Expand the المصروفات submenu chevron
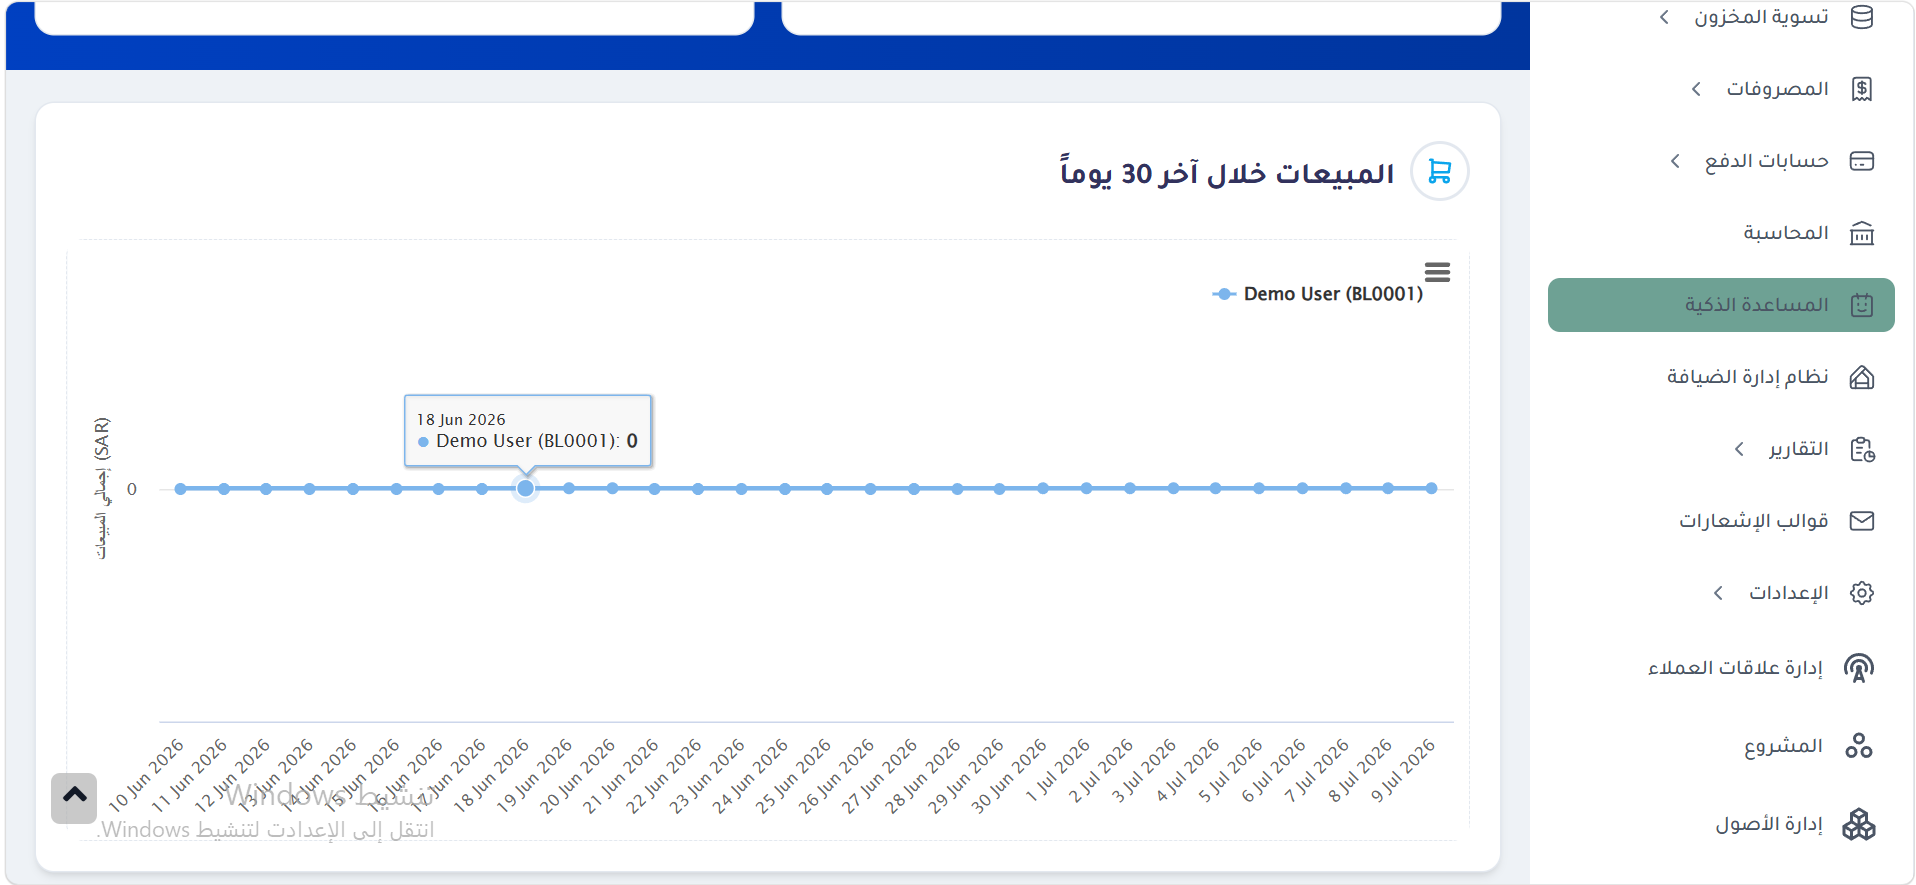Viewport: 1916px width, 885px height. pos(1696,89)
